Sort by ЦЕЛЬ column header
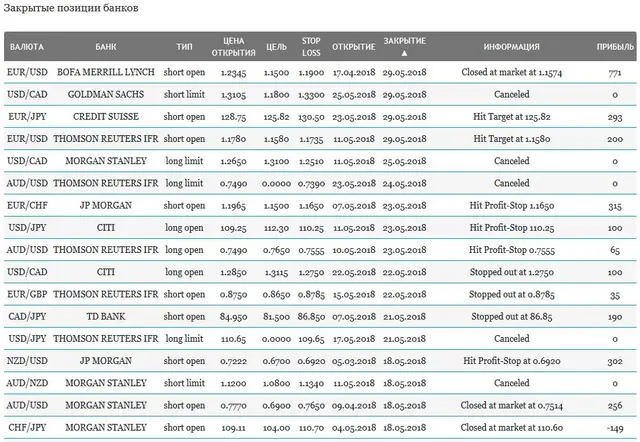 (x=276, y=47)
